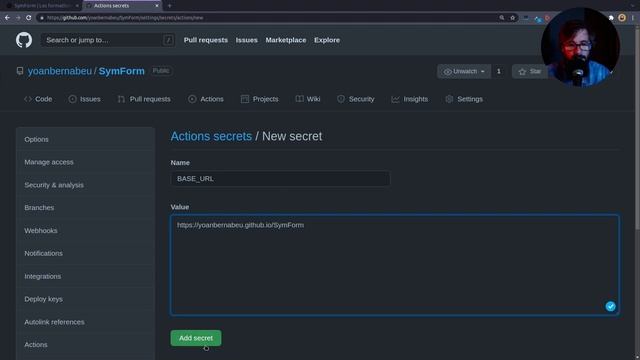640x360 pixels.
Task: Open the Insights tab
Action: [409, 99]
